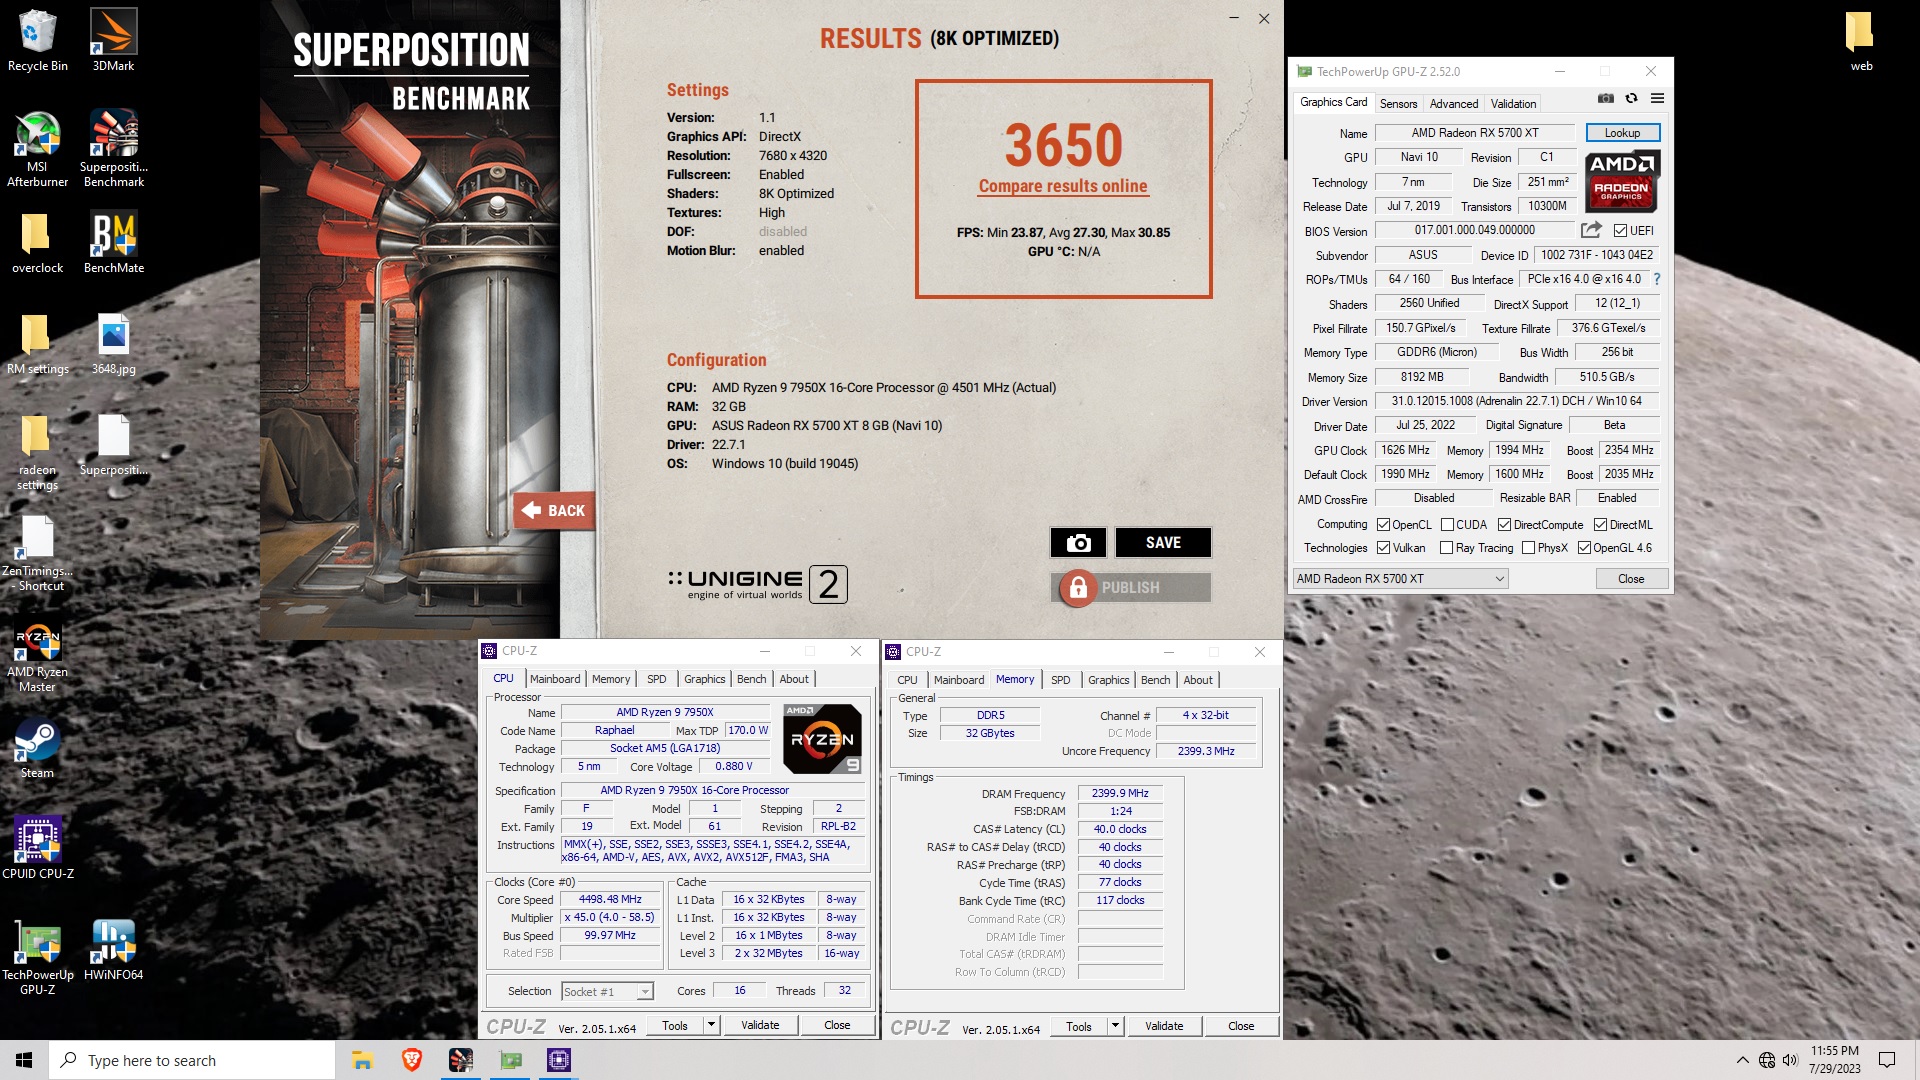Click Bus Interface question mark help
This screenshot has height=1080, width=1920.
coord(1656,279)
